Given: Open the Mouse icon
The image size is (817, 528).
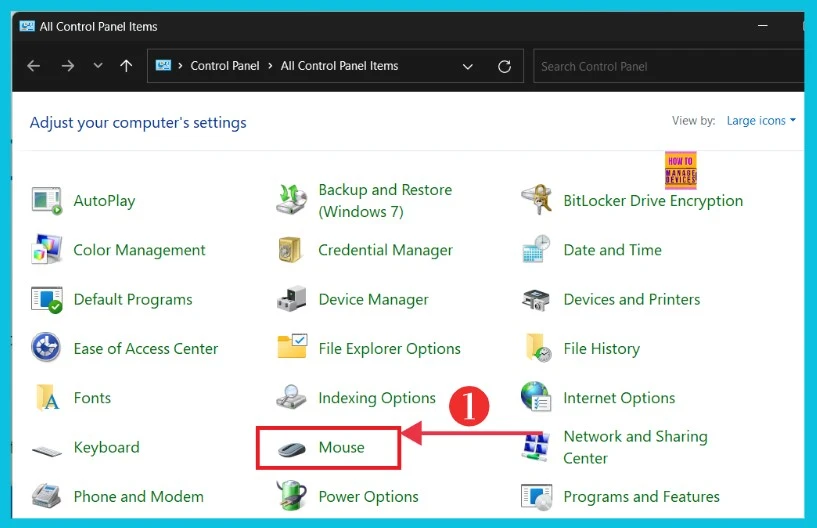Looking at the screenshot, I should pyautogui.click(x=292, y=449).
